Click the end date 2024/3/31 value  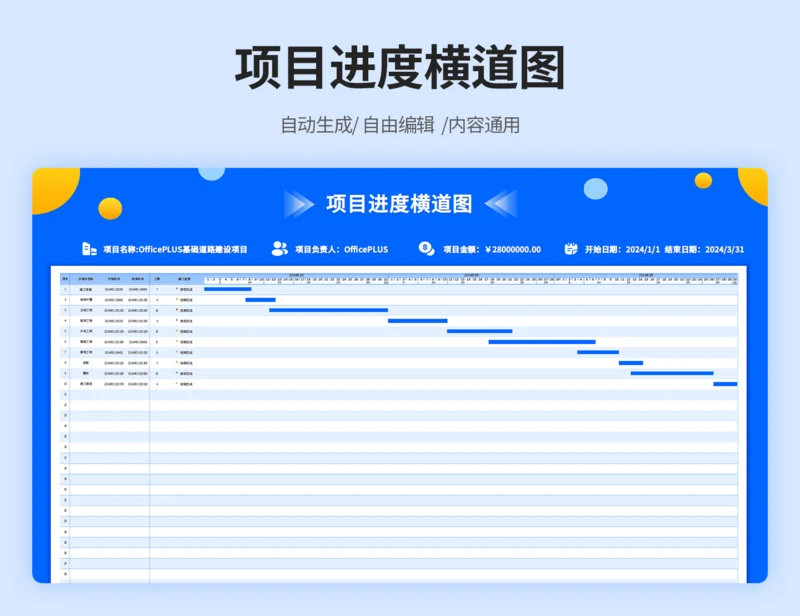coord(727,249)
